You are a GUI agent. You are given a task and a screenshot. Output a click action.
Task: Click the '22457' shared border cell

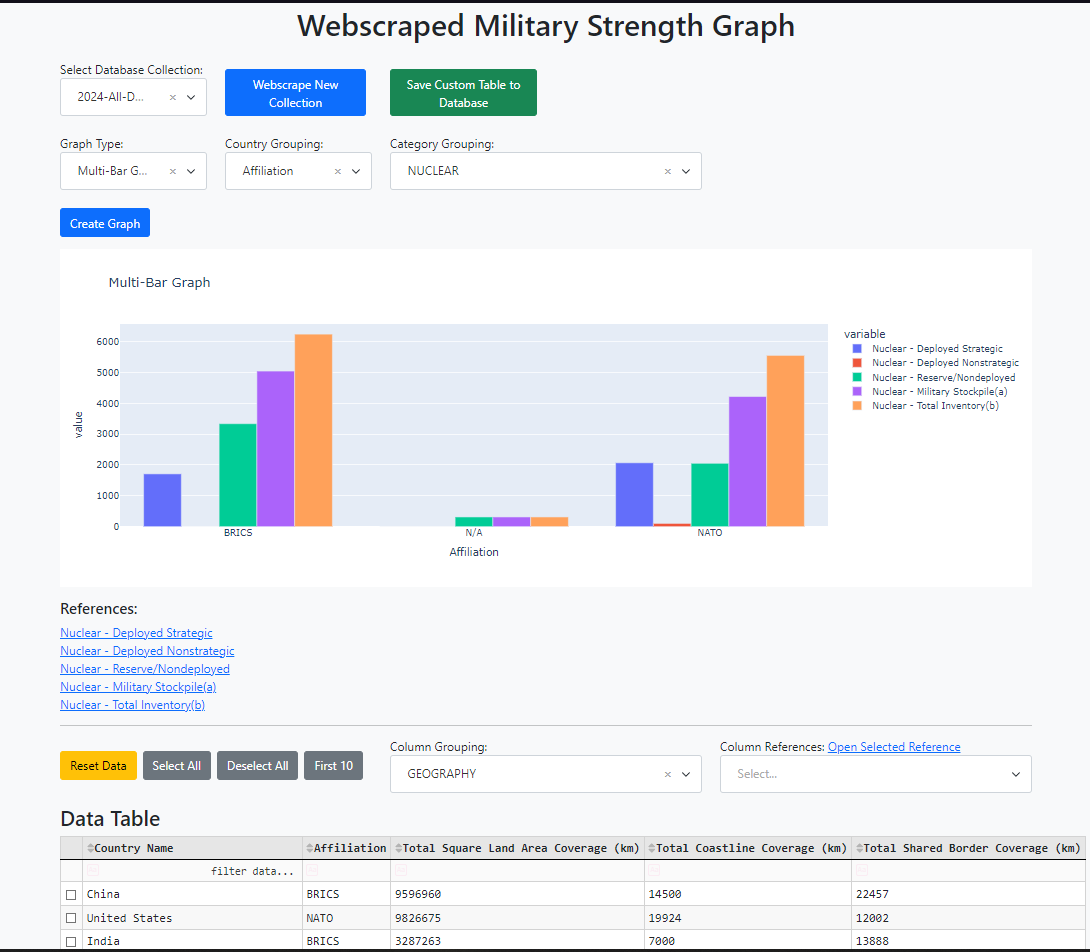click(x=969, y=894)
